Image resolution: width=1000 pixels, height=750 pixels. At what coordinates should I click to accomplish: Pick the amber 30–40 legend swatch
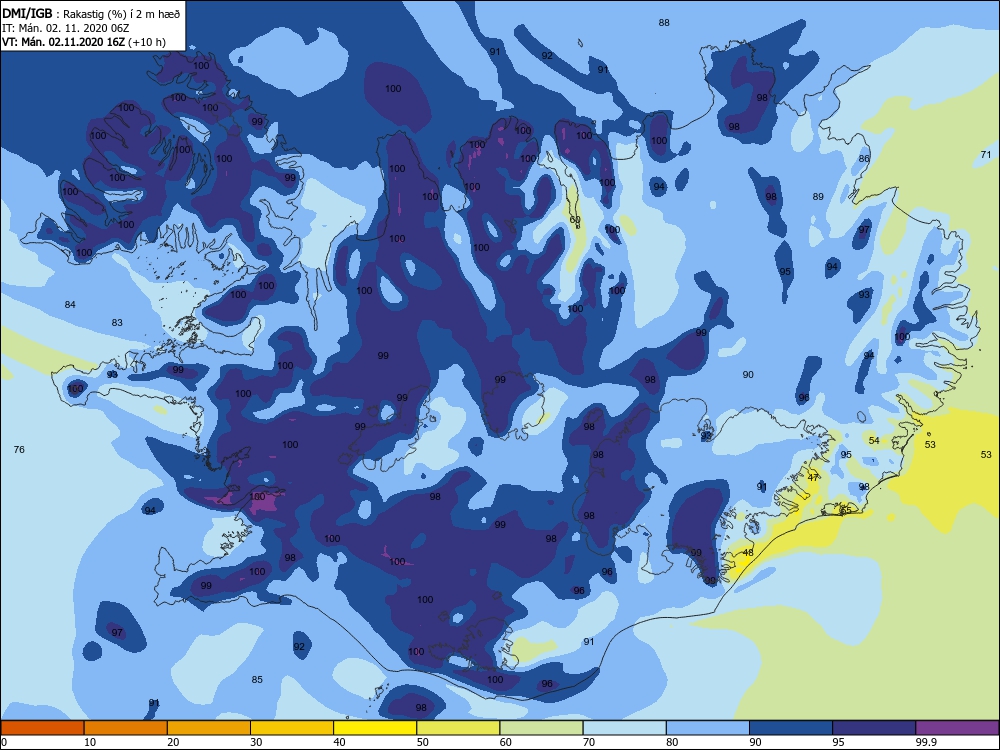292,728
